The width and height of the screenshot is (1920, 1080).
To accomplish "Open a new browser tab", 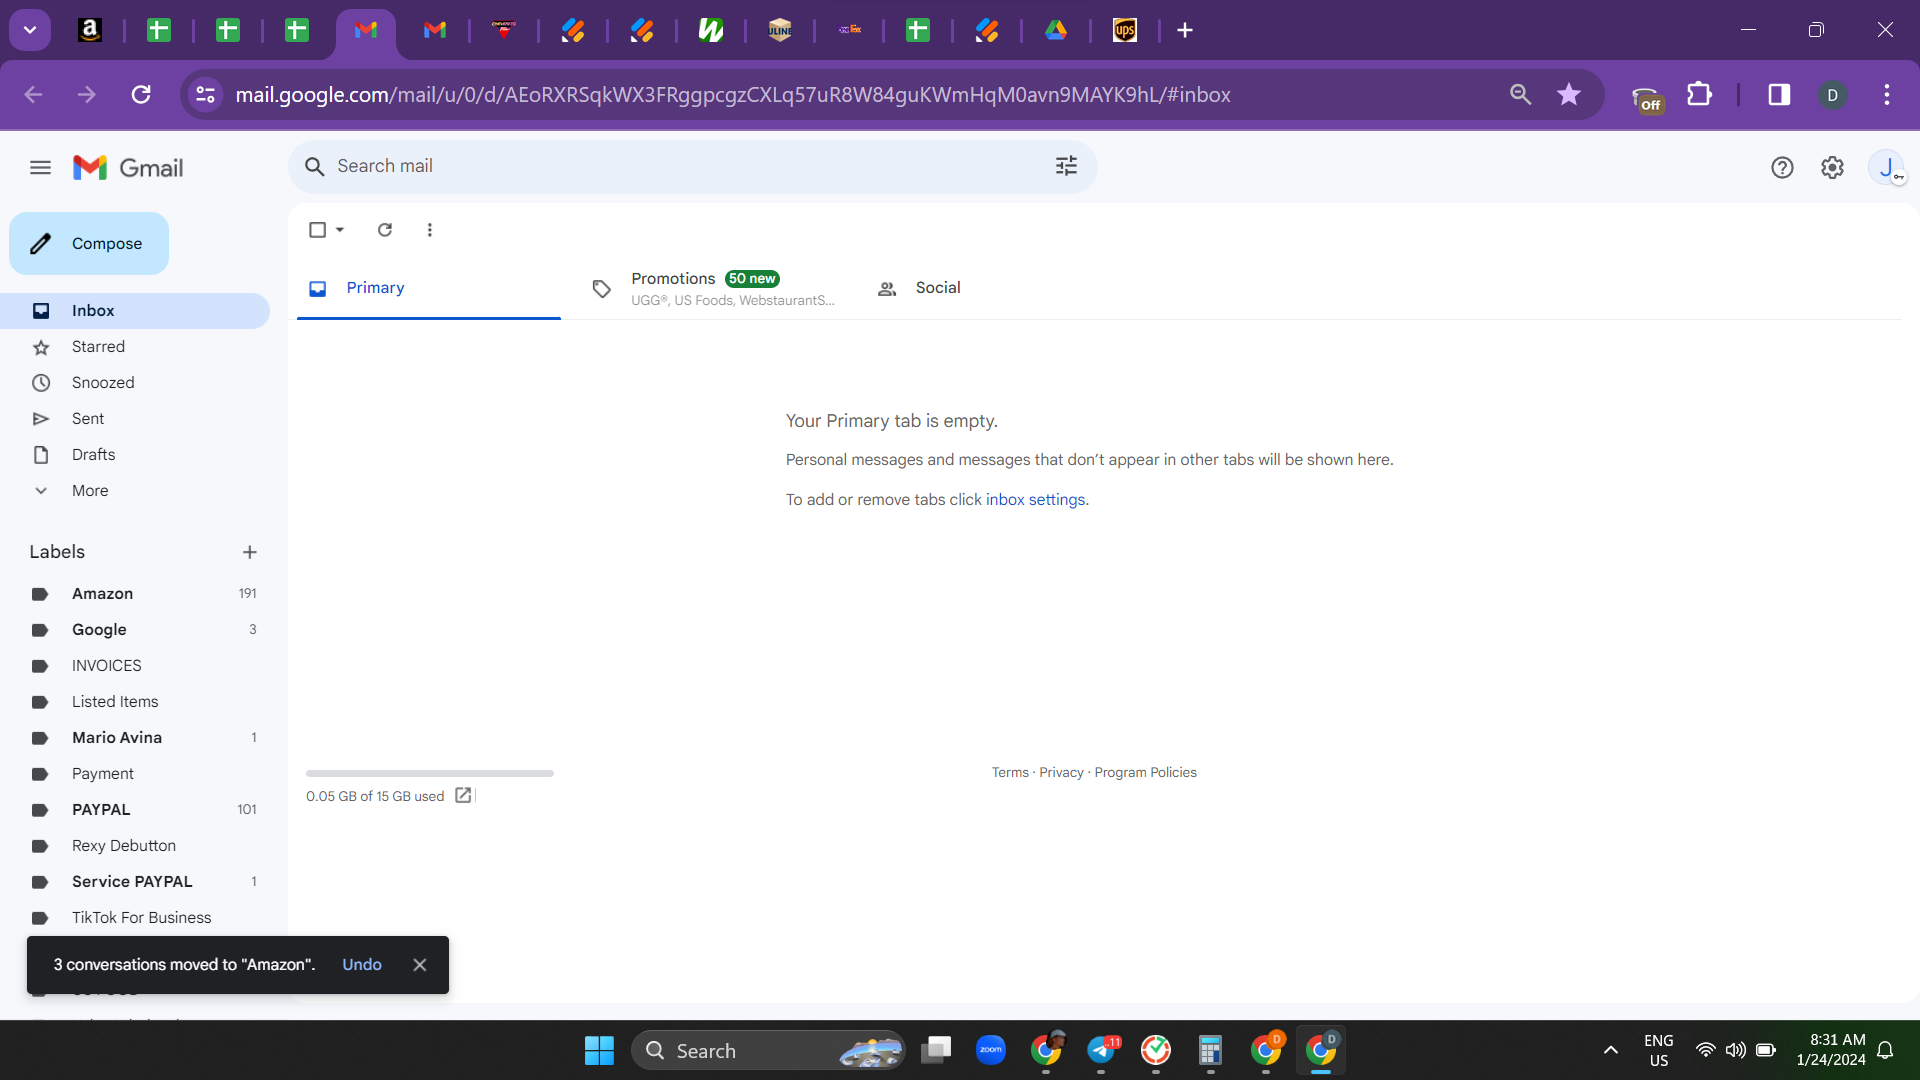I will [x=1185, y=30].
